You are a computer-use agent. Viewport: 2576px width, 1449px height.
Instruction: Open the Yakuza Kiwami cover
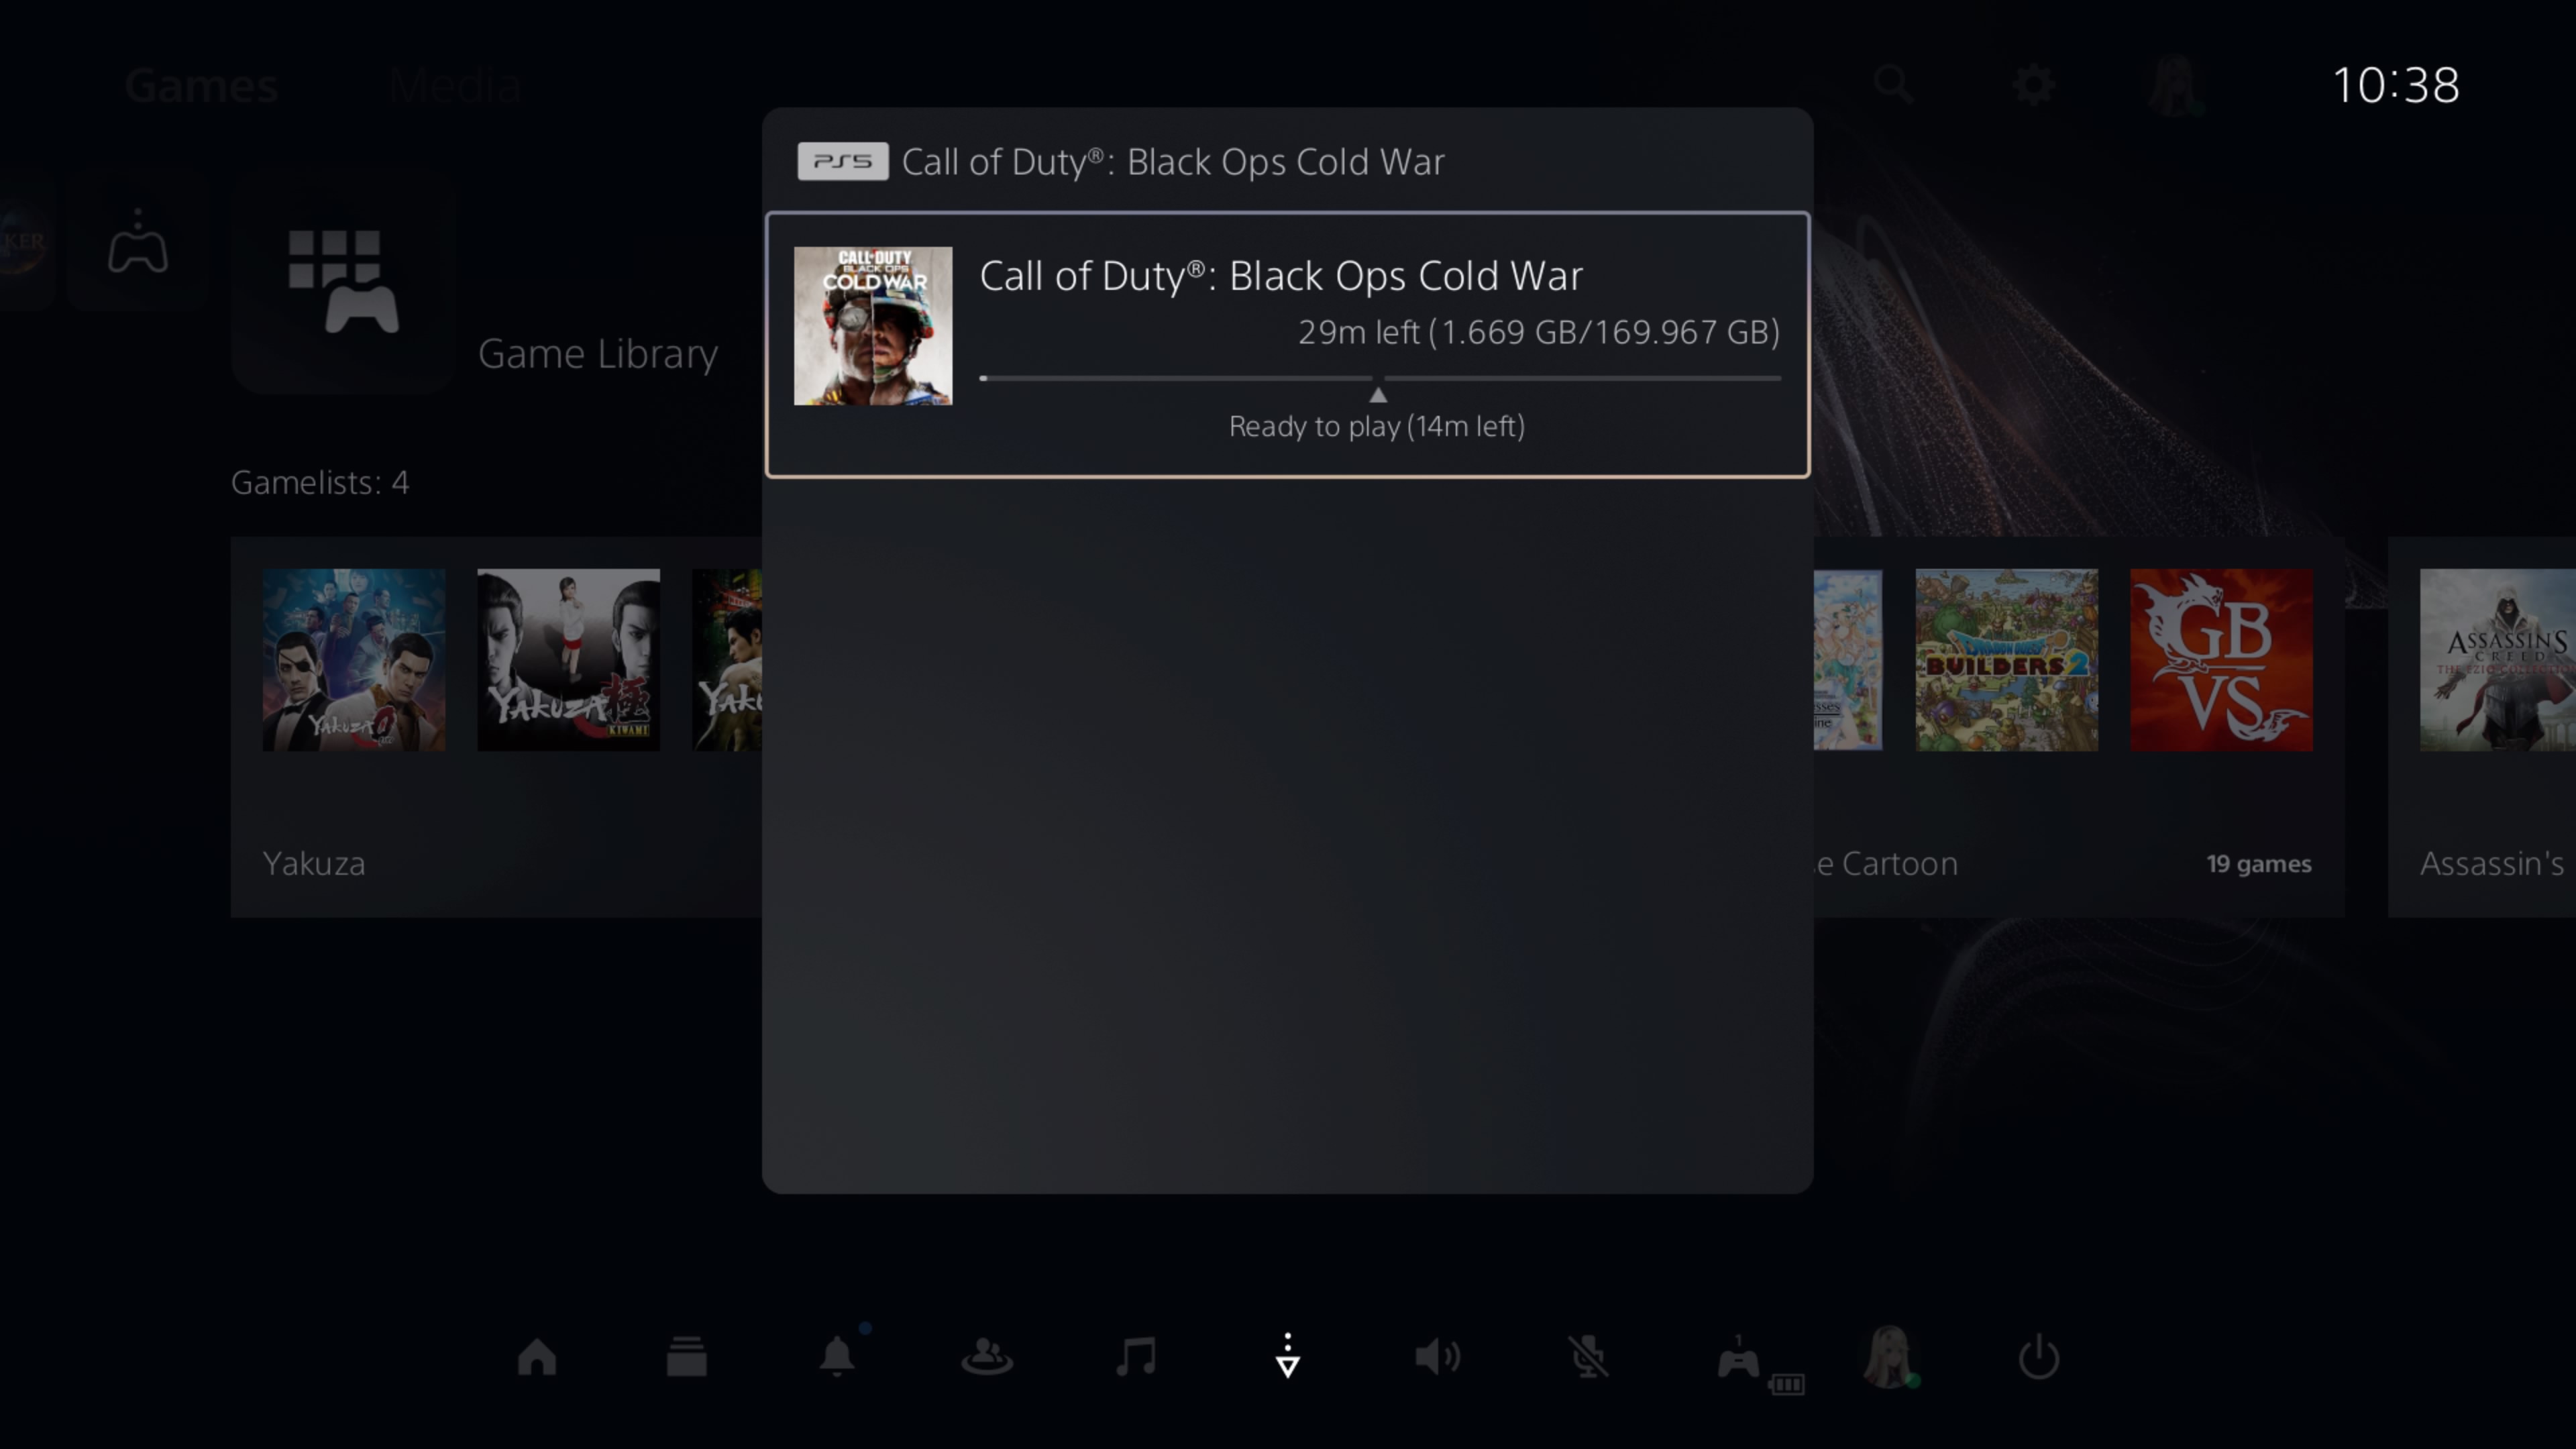point(568,660)
